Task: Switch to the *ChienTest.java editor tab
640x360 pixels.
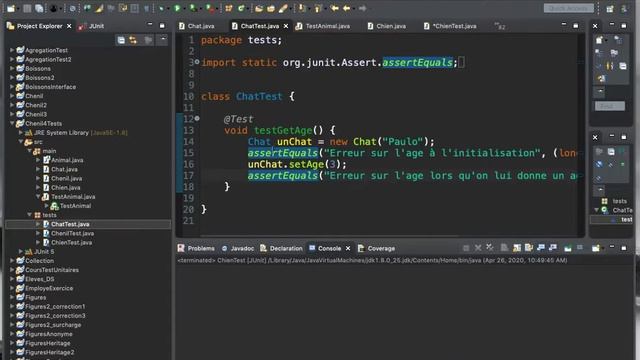Action: 449,26
